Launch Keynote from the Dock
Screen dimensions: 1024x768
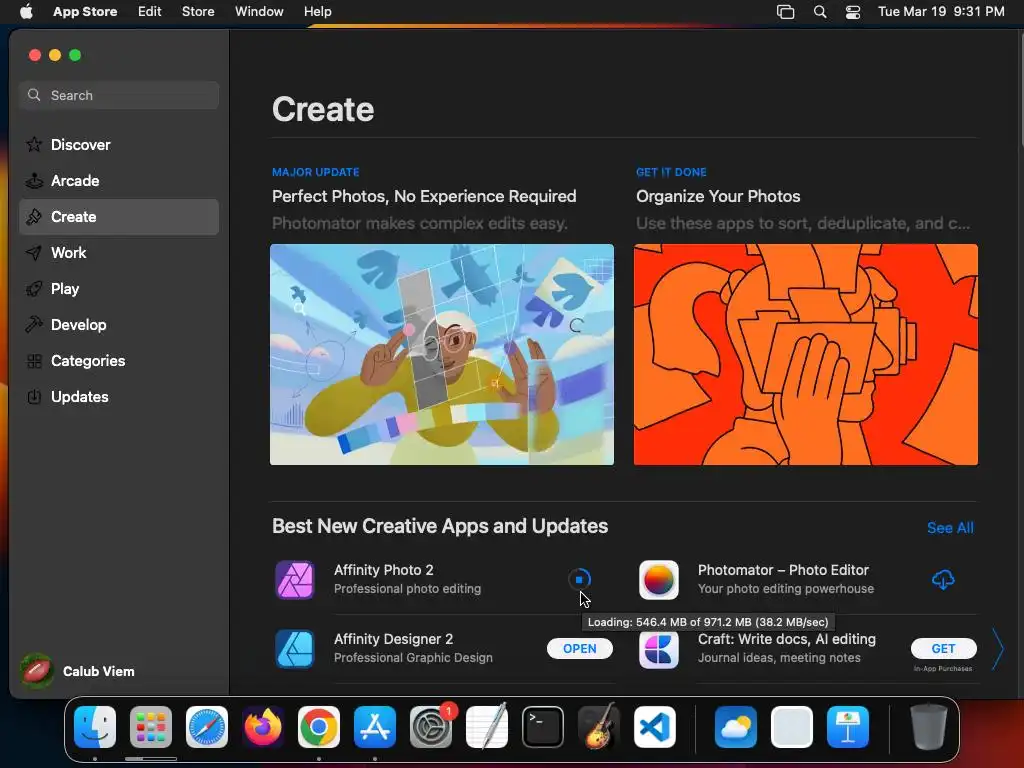coord(848,727)
